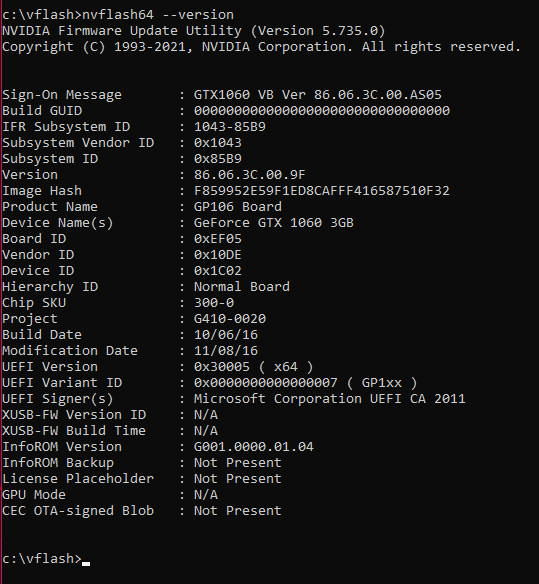This screenshot has width=539, height=584.
Task: Click the blinking cursor at bottom prompt
Action: [86, 564]
